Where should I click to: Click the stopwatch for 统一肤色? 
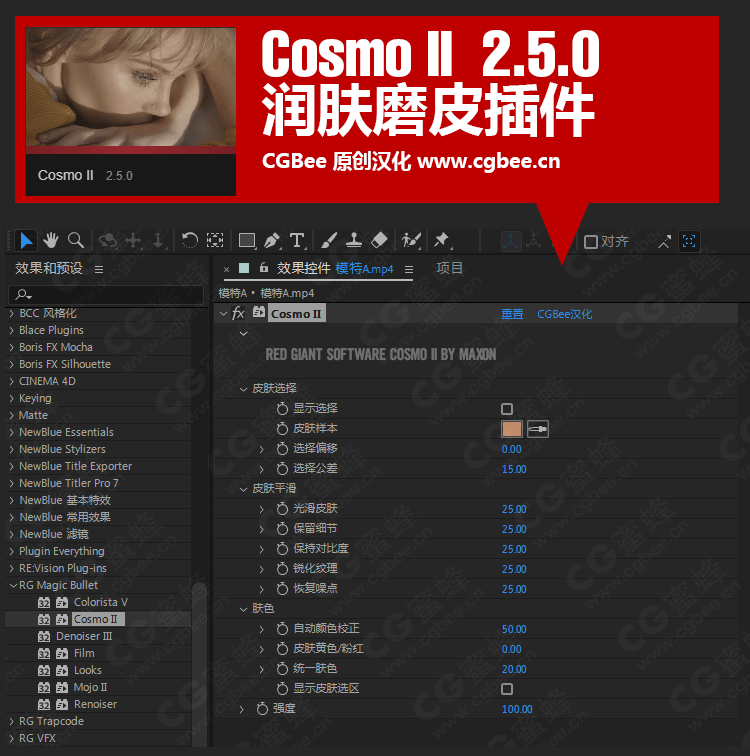click(282, 669)
